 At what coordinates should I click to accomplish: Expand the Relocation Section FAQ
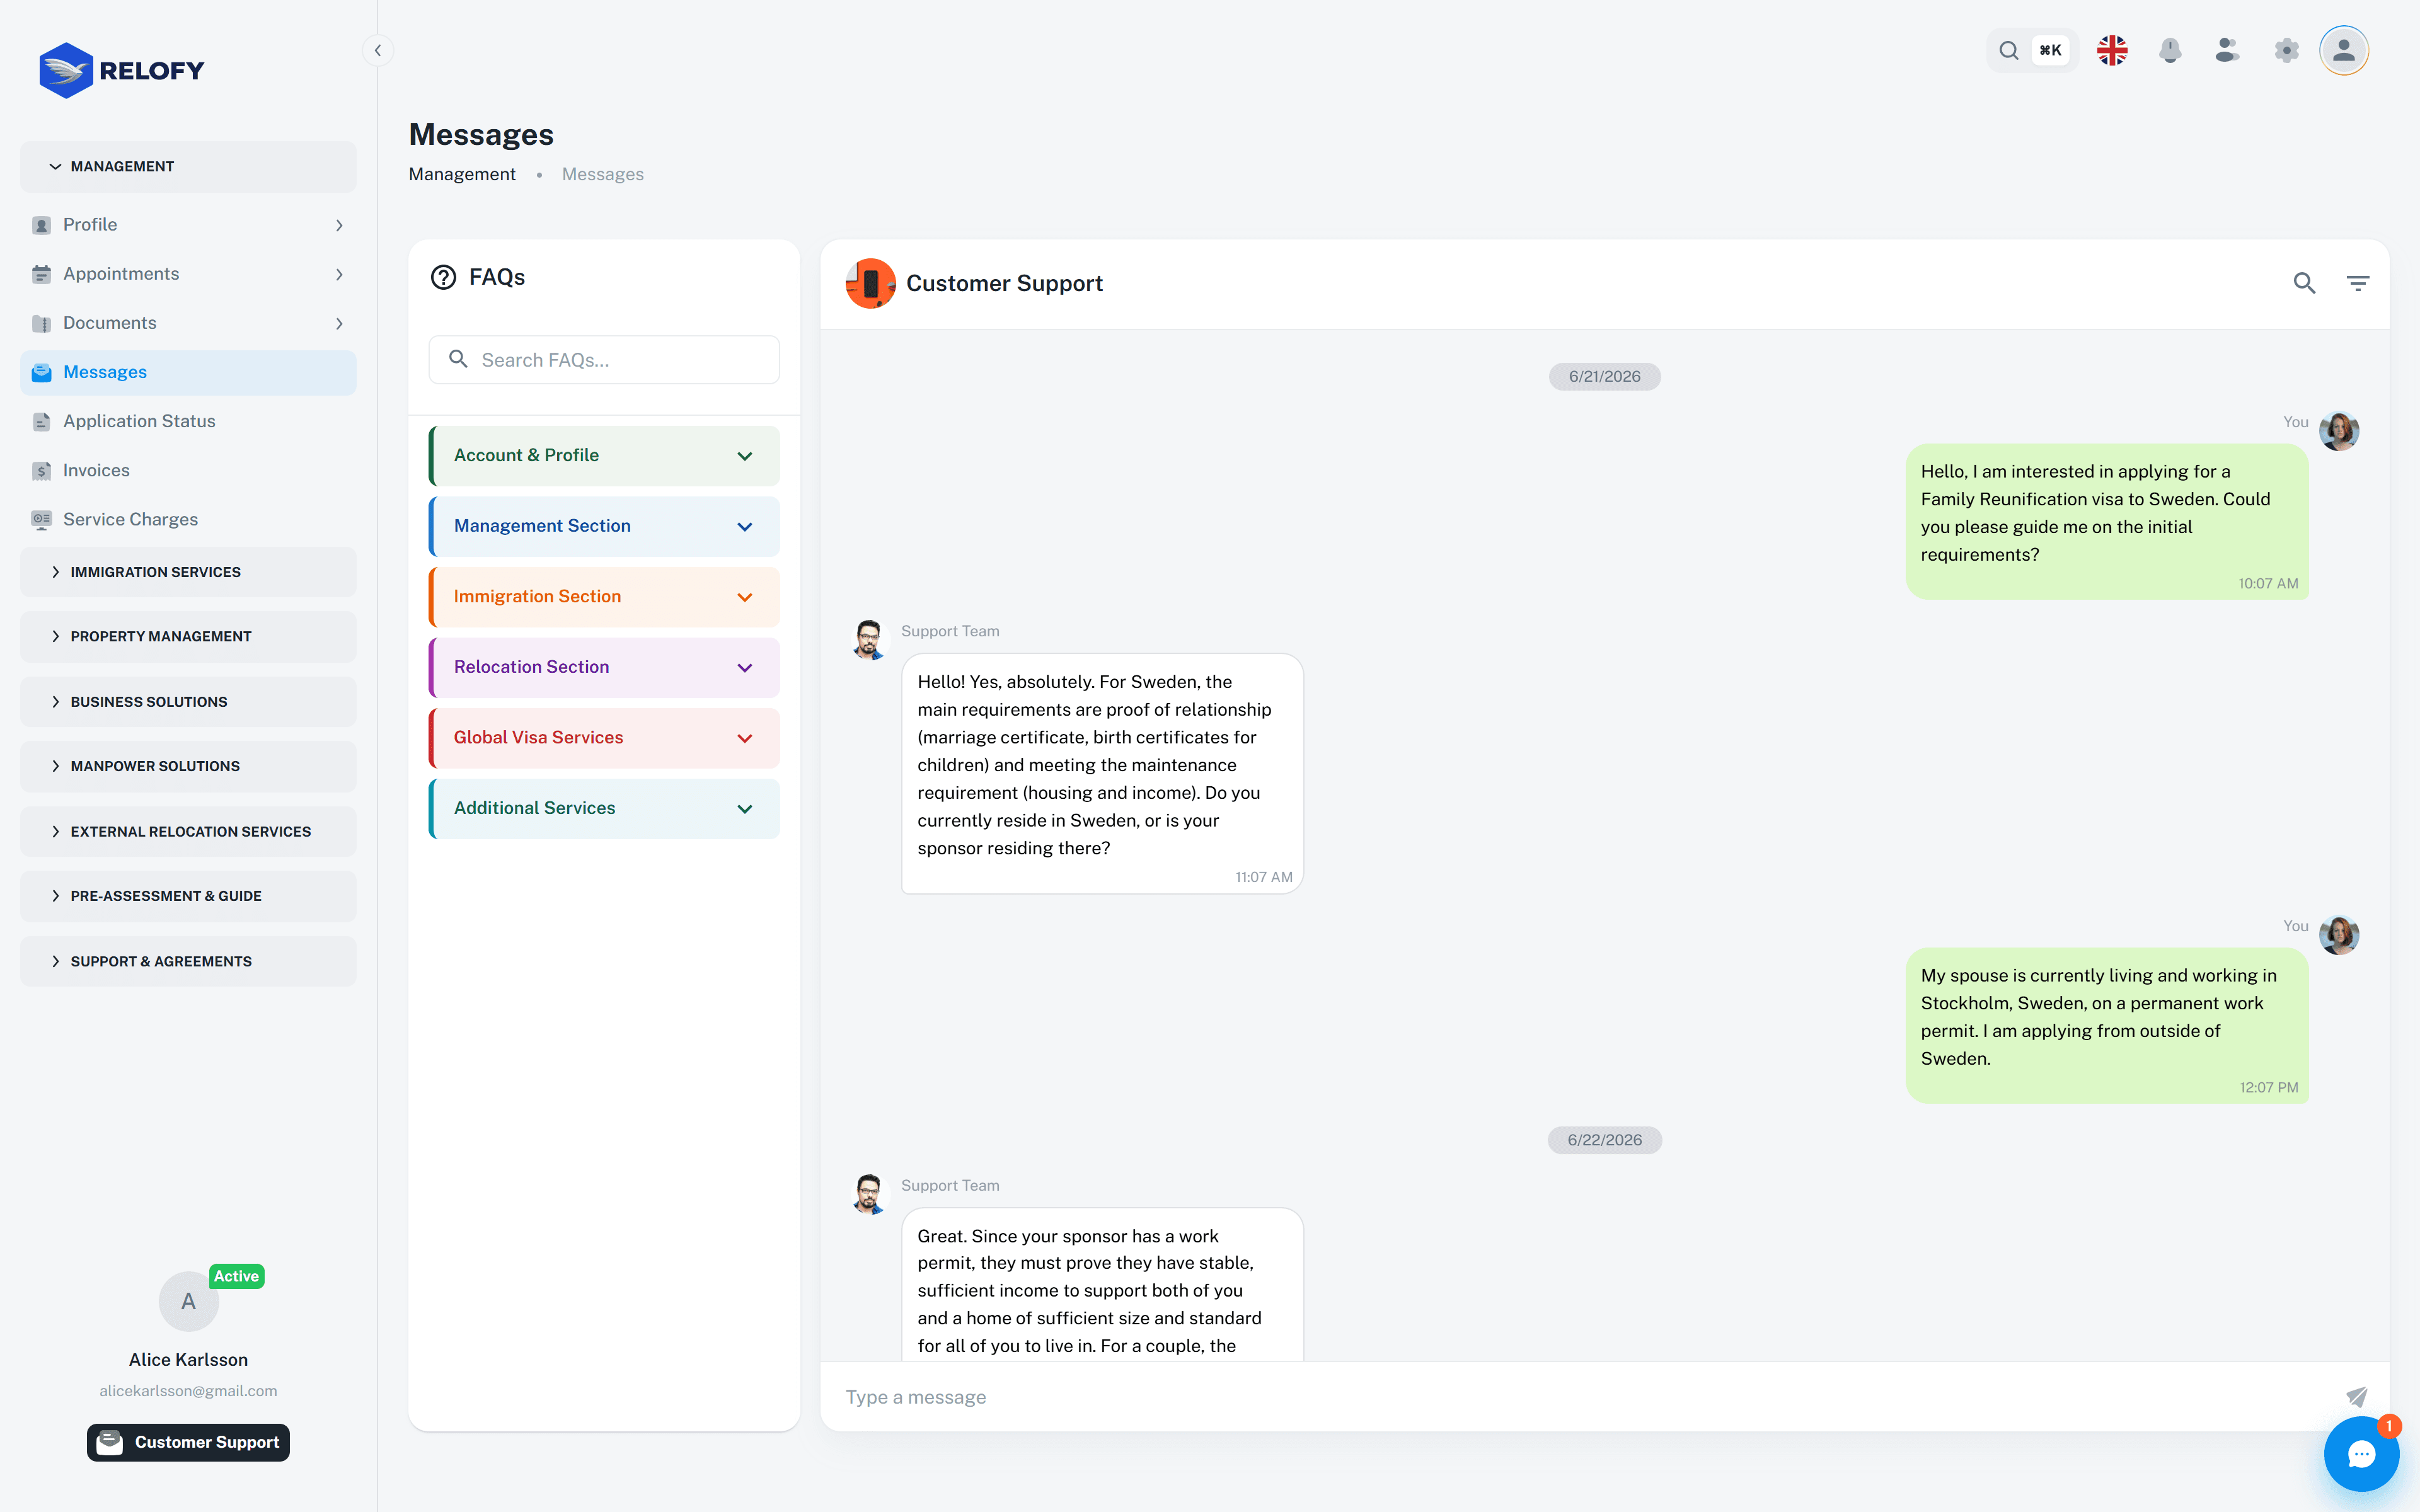[x=604, y=667]
